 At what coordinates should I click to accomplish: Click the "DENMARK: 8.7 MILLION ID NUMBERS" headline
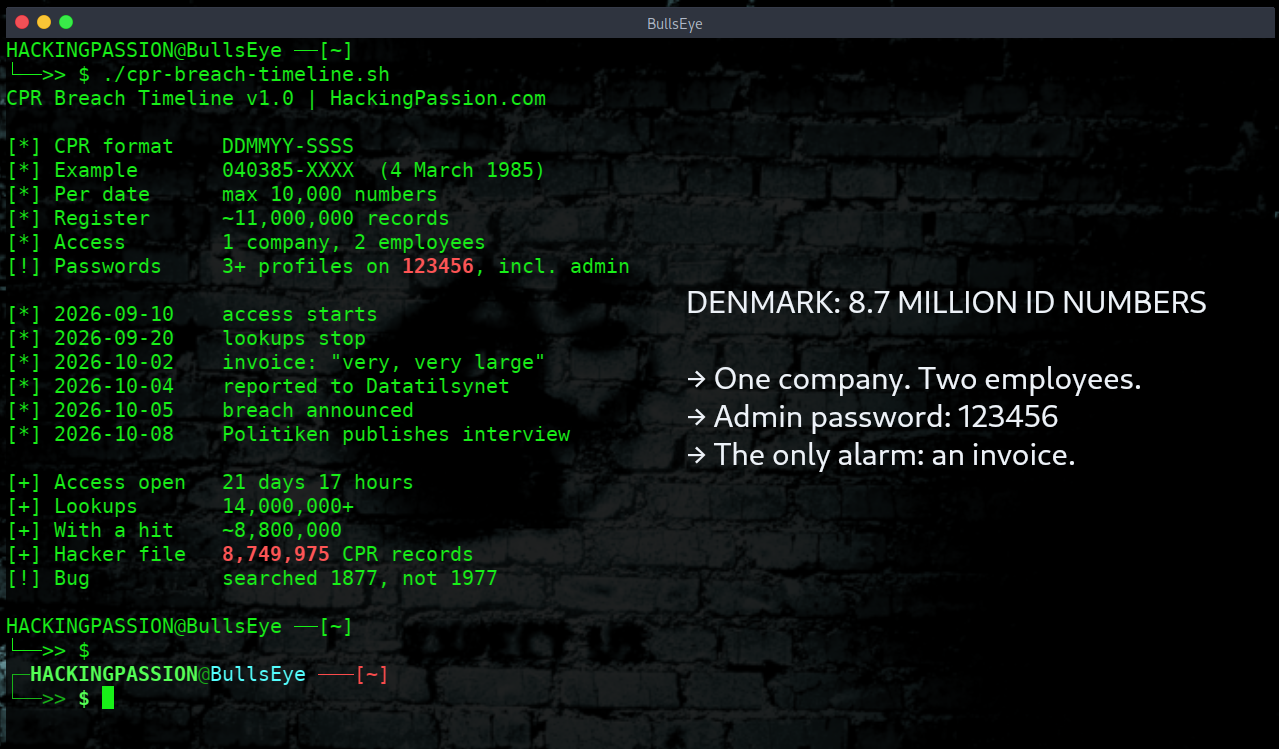coord(946,303)
